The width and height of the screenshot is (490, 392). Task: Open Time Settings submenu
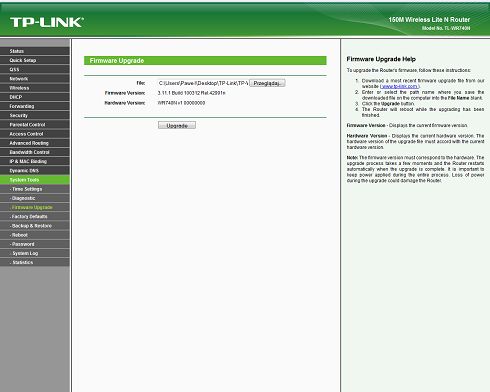click(x=35, y=189)
